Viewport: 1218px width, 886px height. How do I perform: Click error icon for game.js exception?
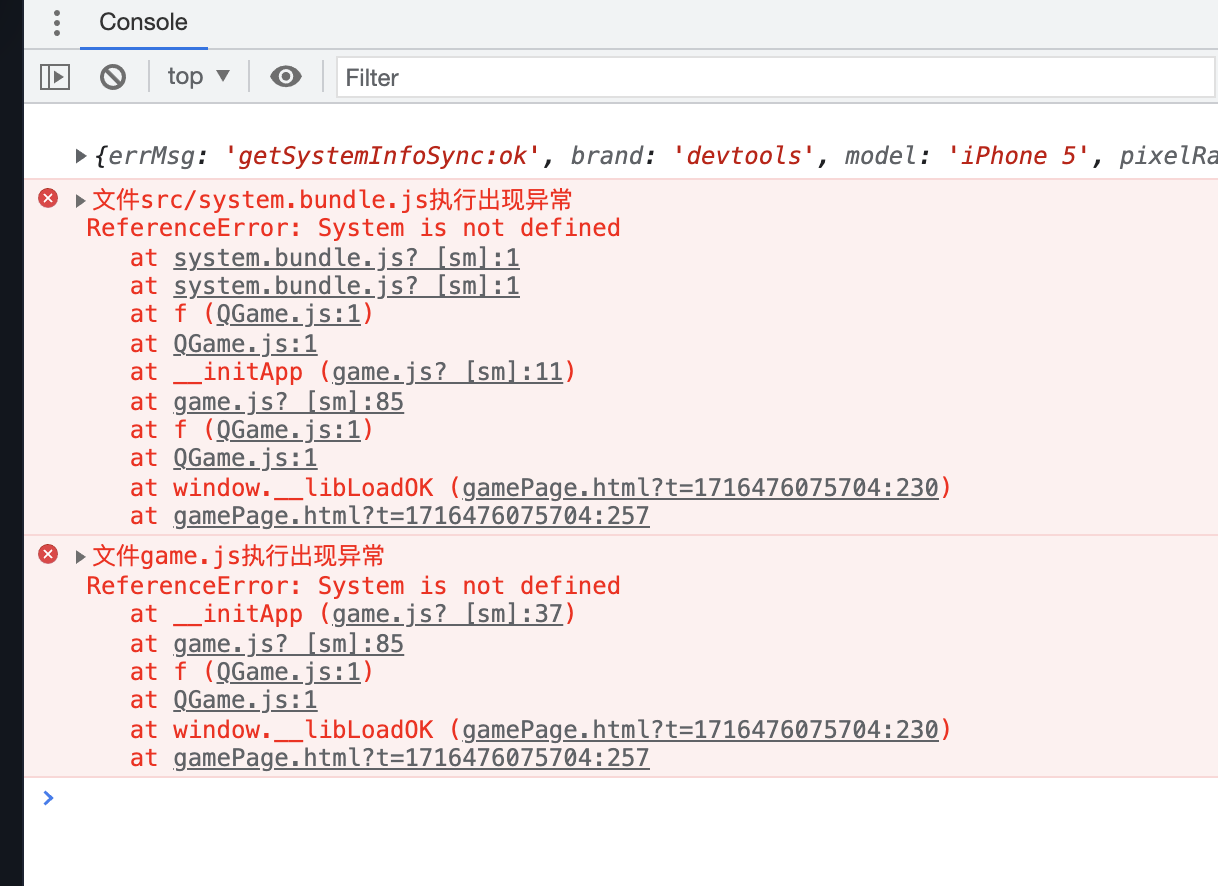point(48,554)
